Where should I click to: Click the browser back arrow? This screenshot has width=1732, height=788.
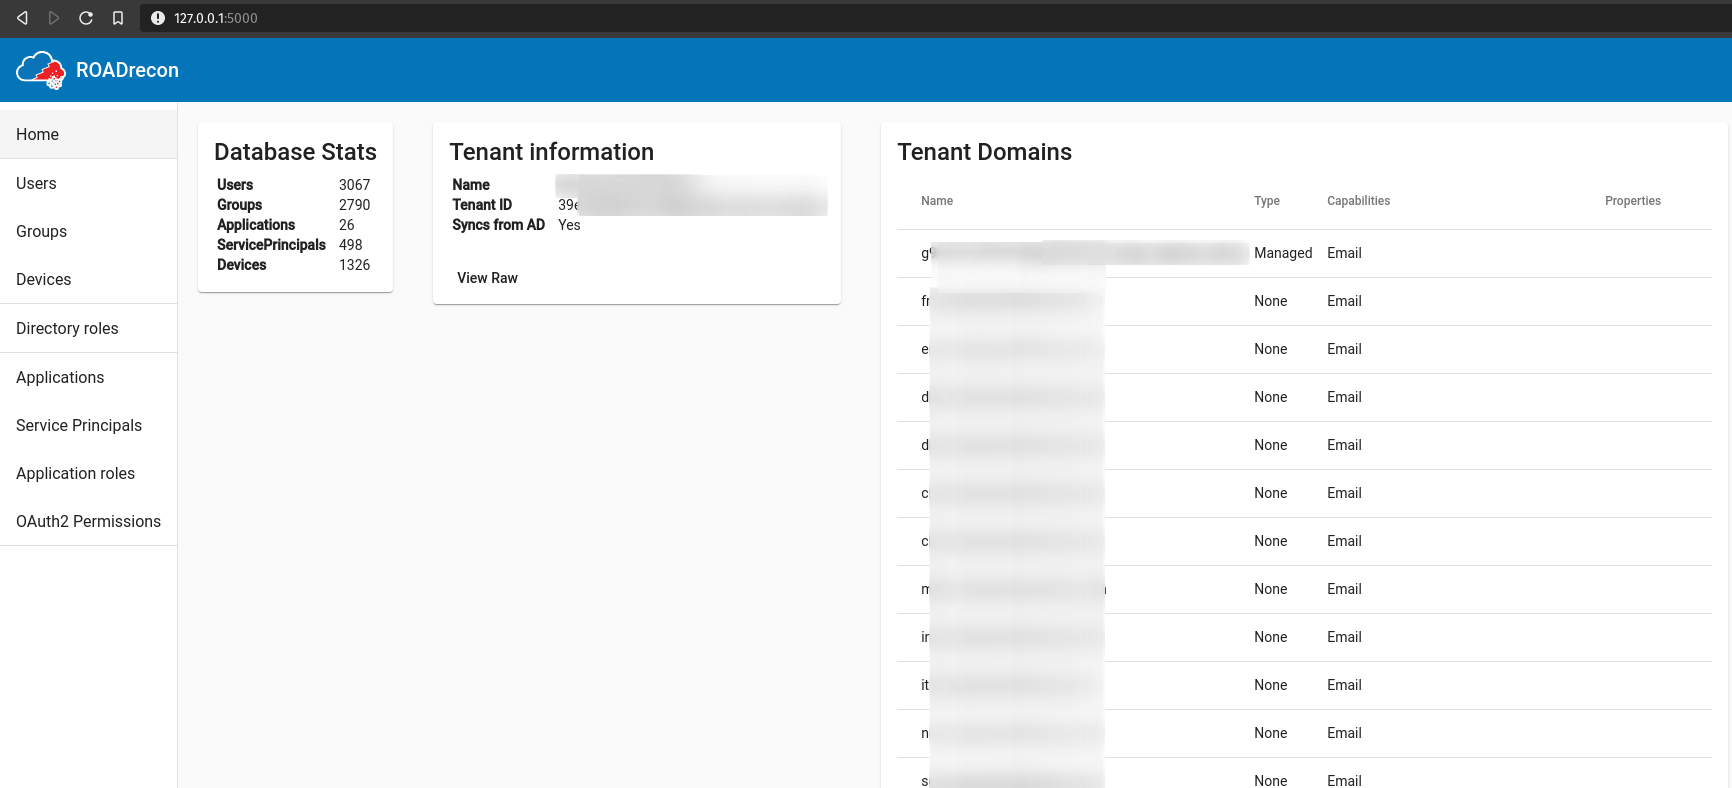click(x=22, y=18)
